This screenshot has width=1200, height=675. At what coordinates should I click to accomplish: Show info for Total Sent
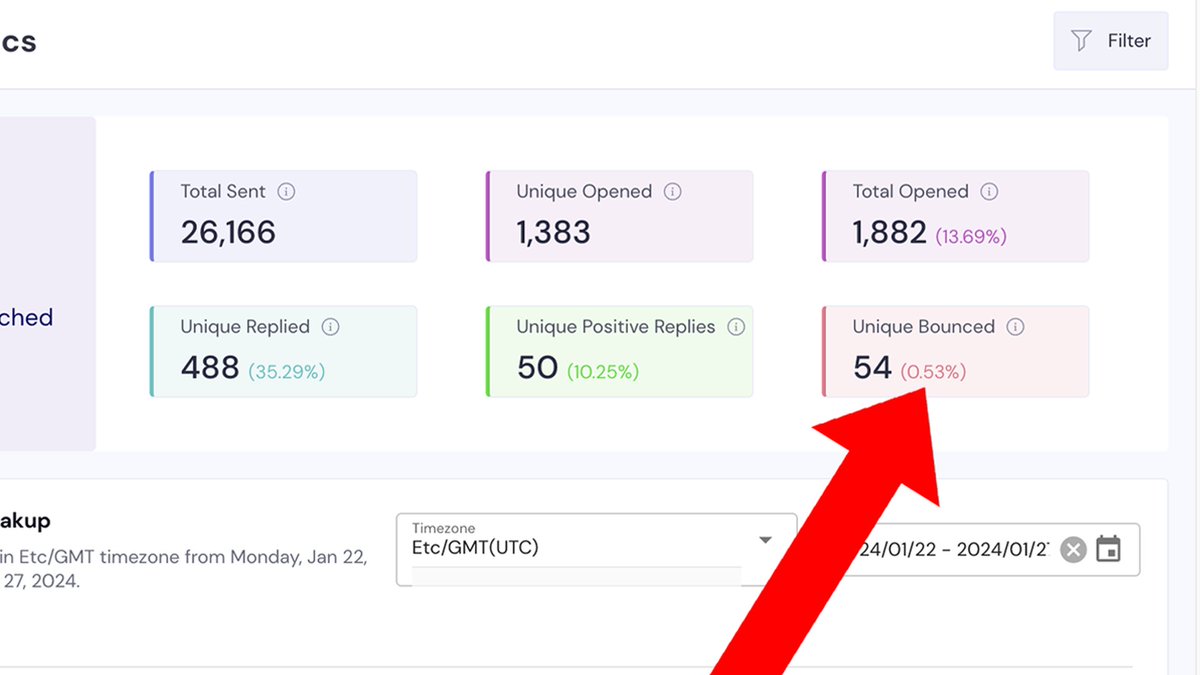286,191
